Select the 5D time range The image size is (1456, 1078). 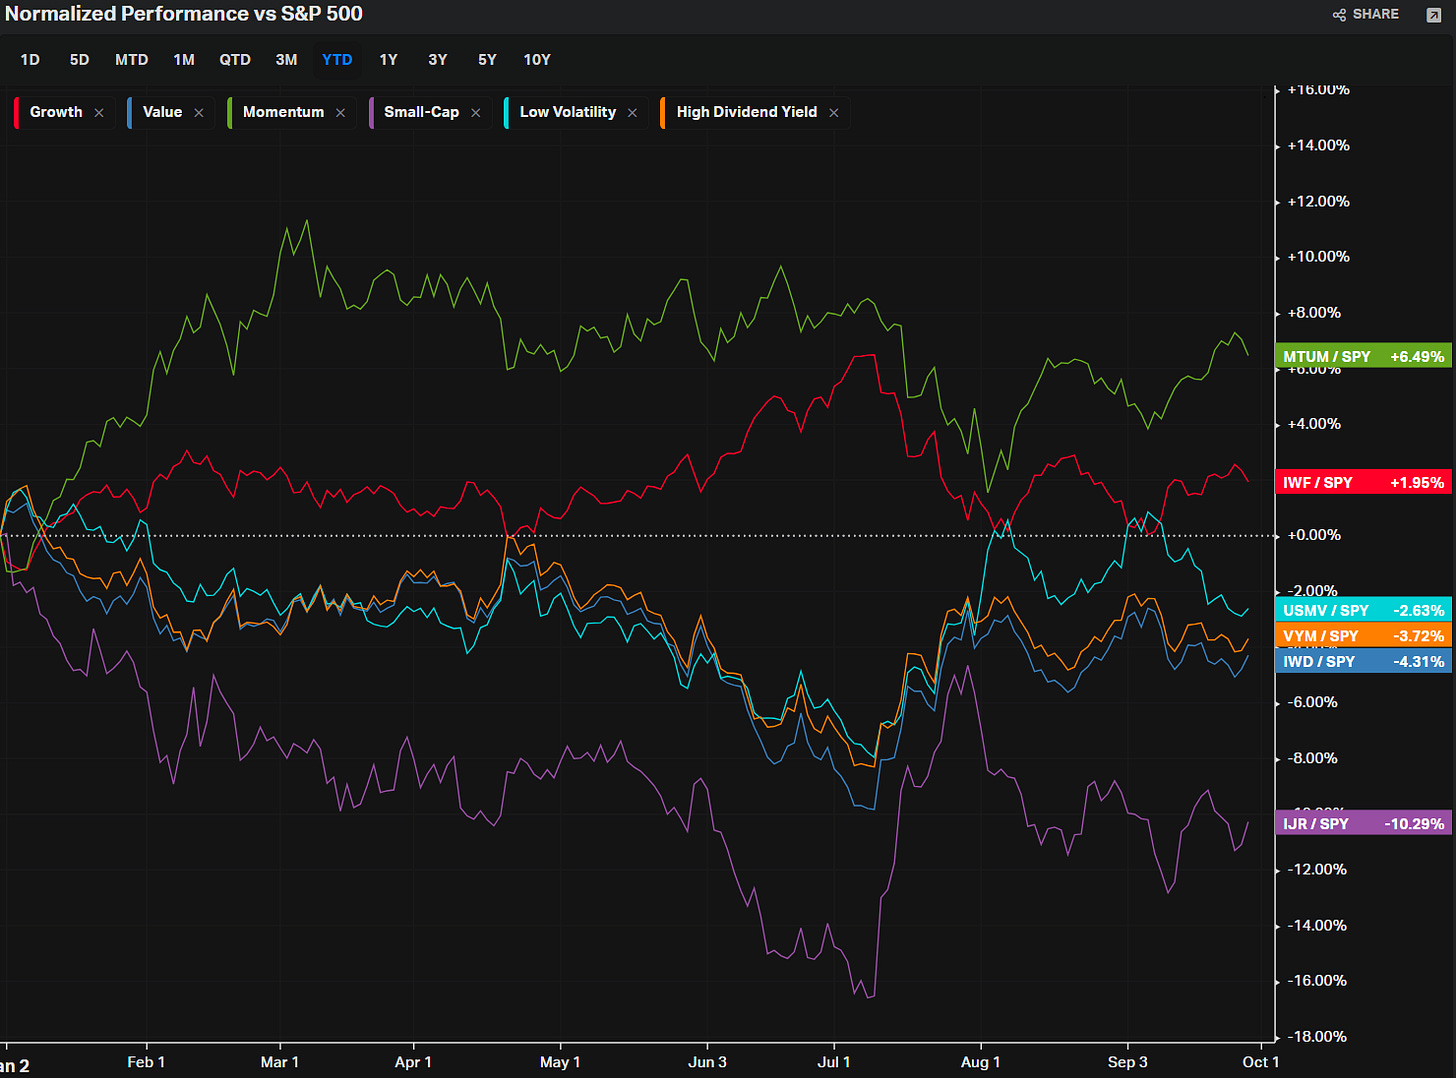click(79, 60)
